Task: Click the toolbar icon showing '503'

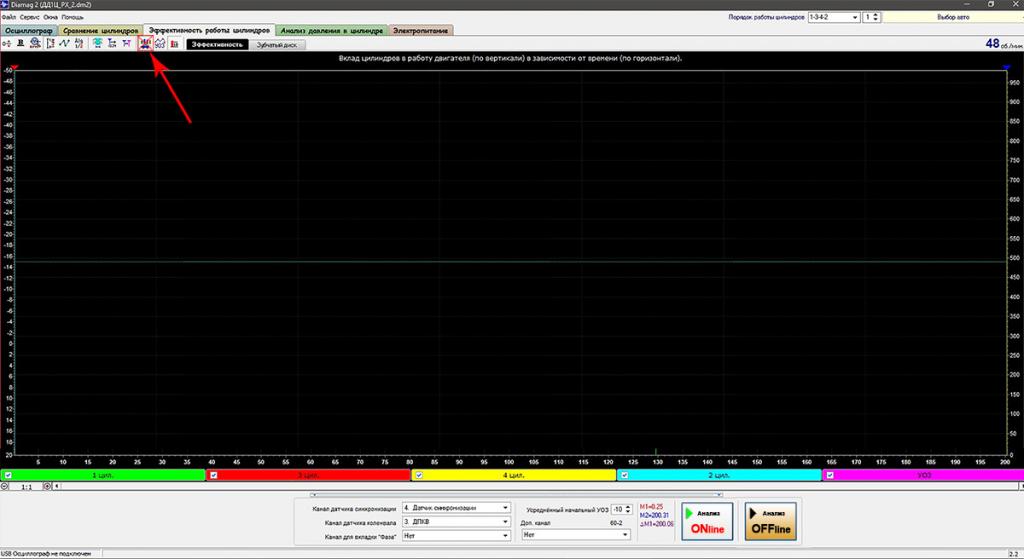Action: point(160,44)
